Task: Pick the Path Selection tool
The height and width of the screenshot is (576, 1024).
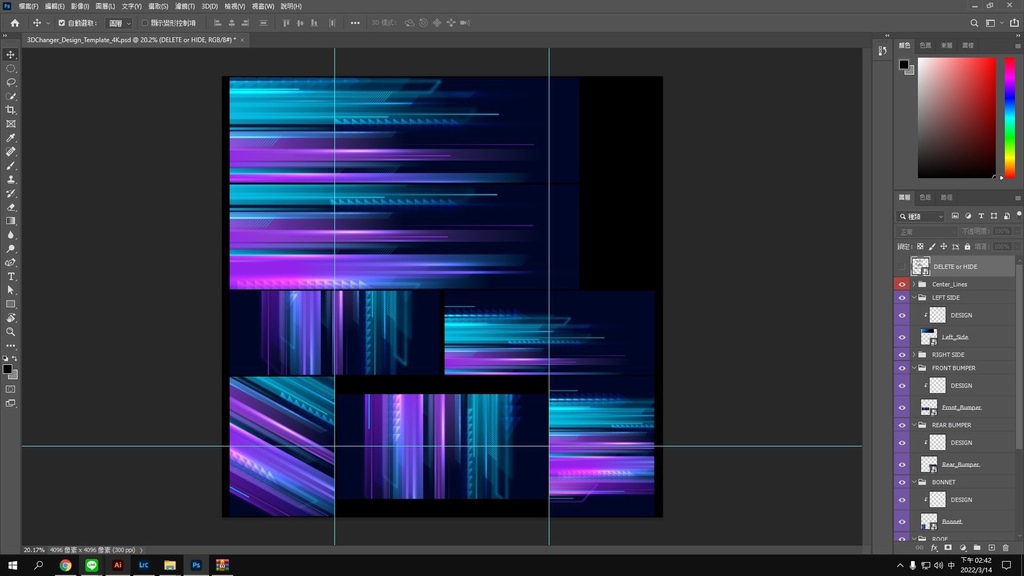Action: 11,290
